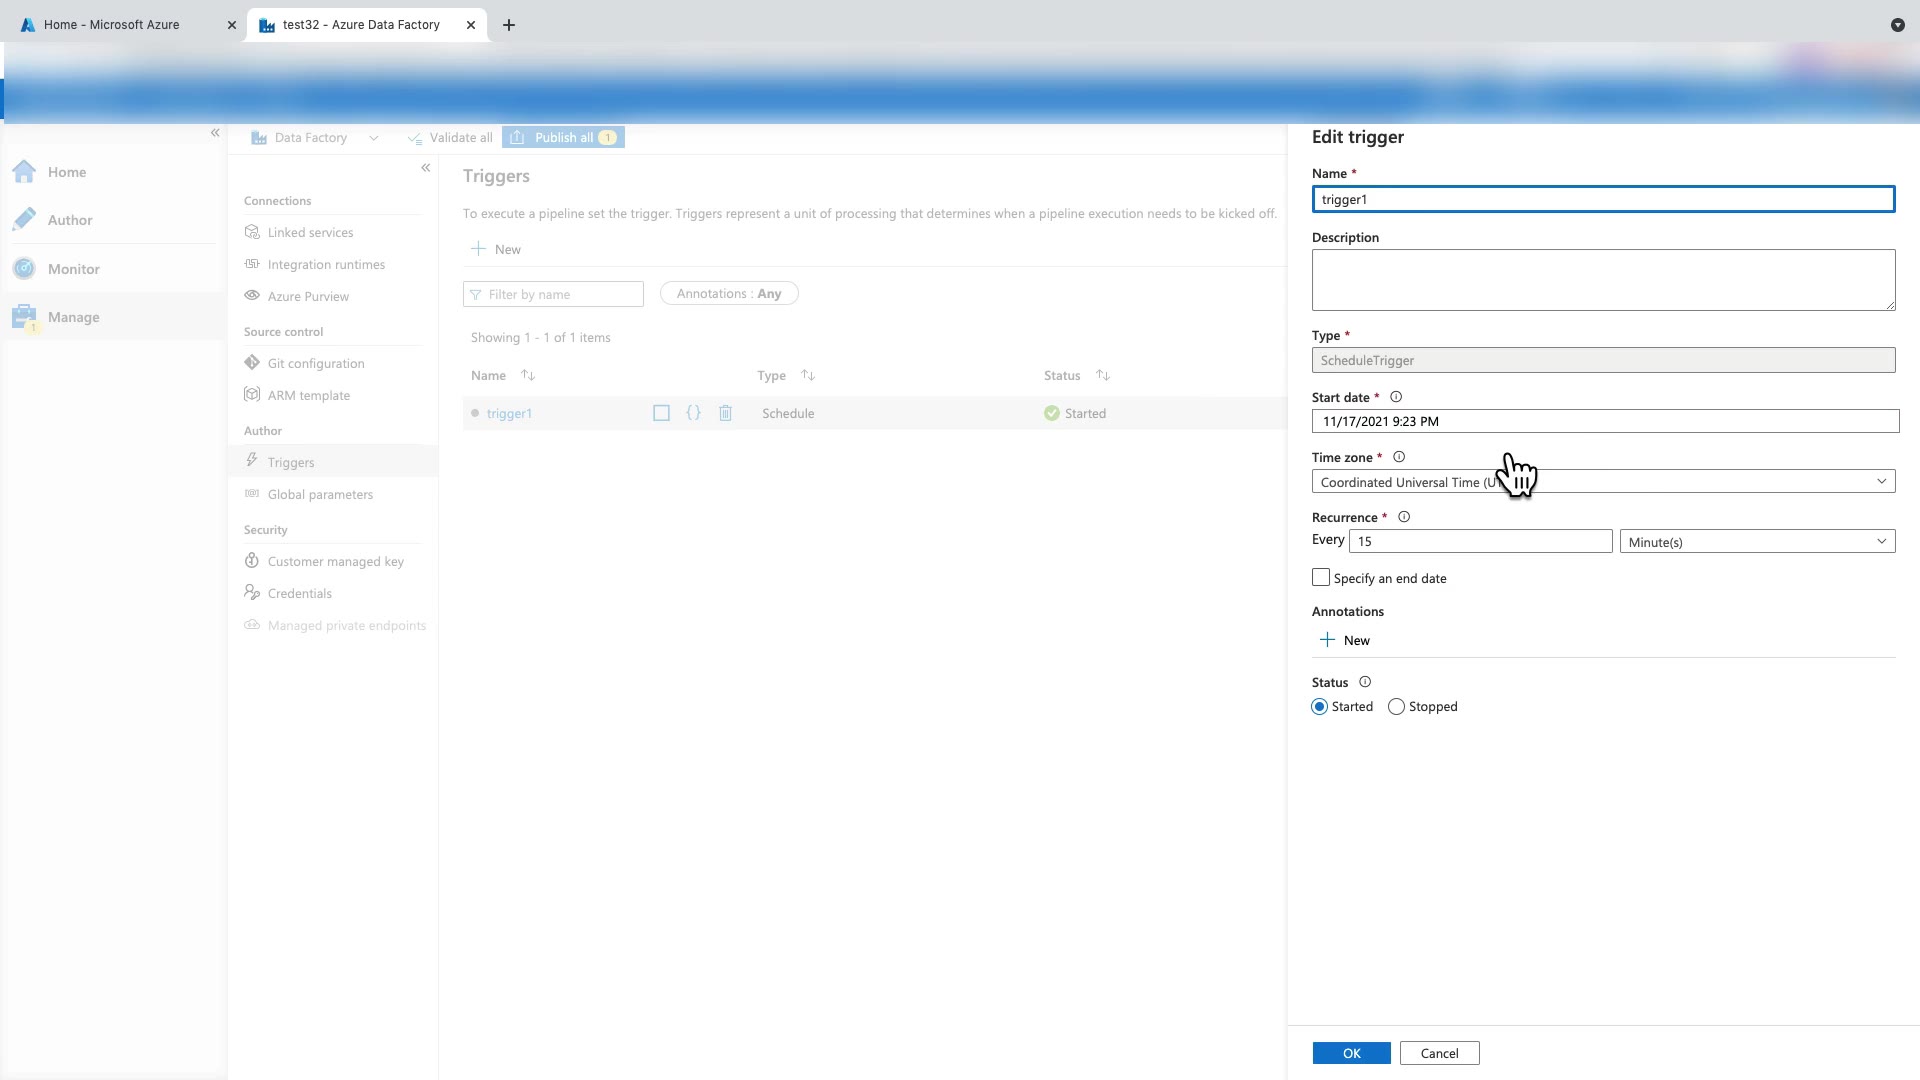Click Cancel in Edit trigger panel
1920x1080 pixels.
click(x=1439, y=1053)
